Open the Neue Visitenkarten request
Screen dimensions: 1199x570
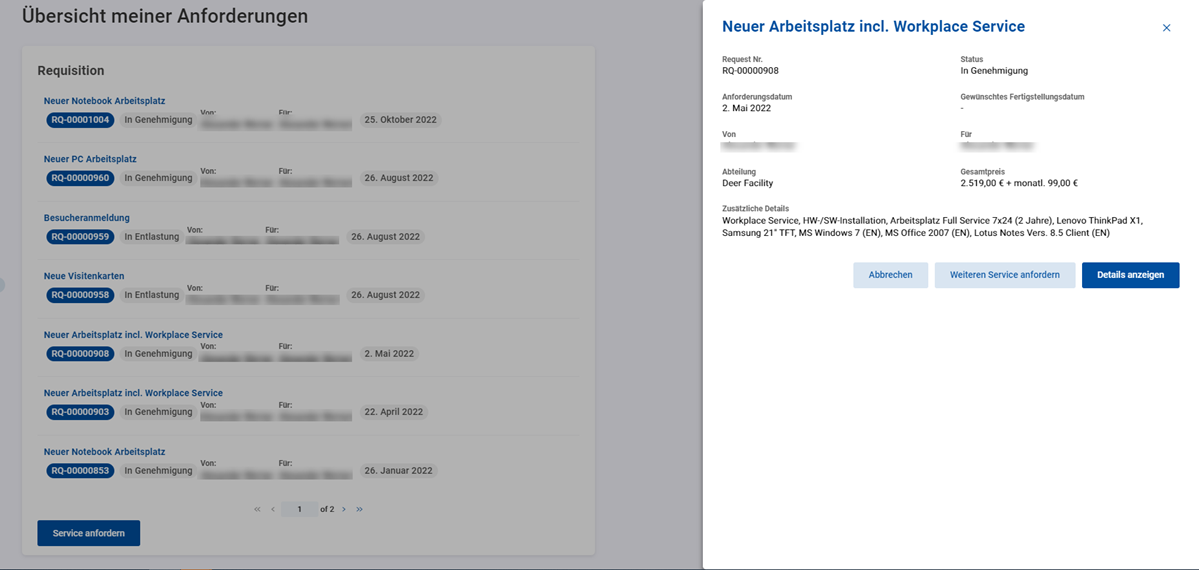84,275
